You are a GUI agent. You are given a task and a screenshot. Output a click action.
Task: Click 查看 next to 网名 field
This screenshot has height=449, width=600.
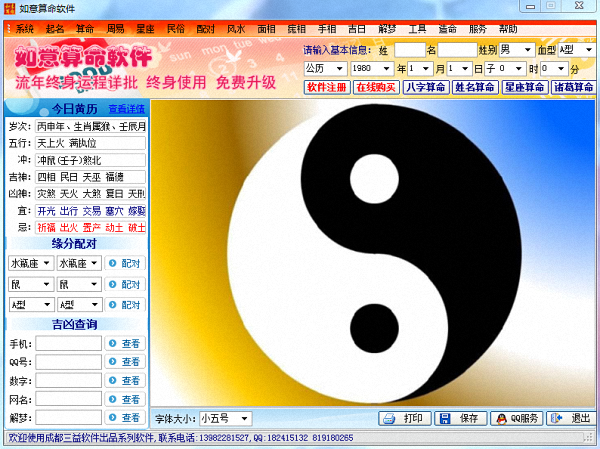(126, 399)
